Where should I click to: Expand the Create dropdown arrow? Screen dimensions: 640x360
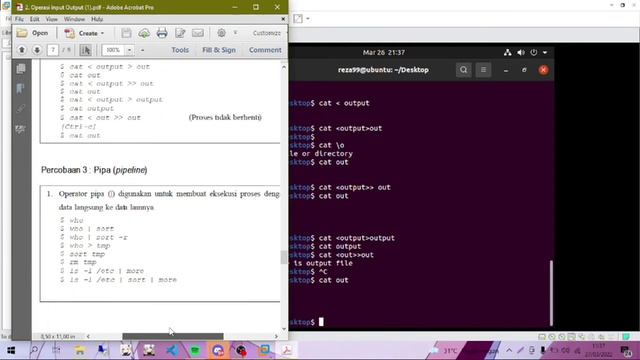click(x=102, y=33)
